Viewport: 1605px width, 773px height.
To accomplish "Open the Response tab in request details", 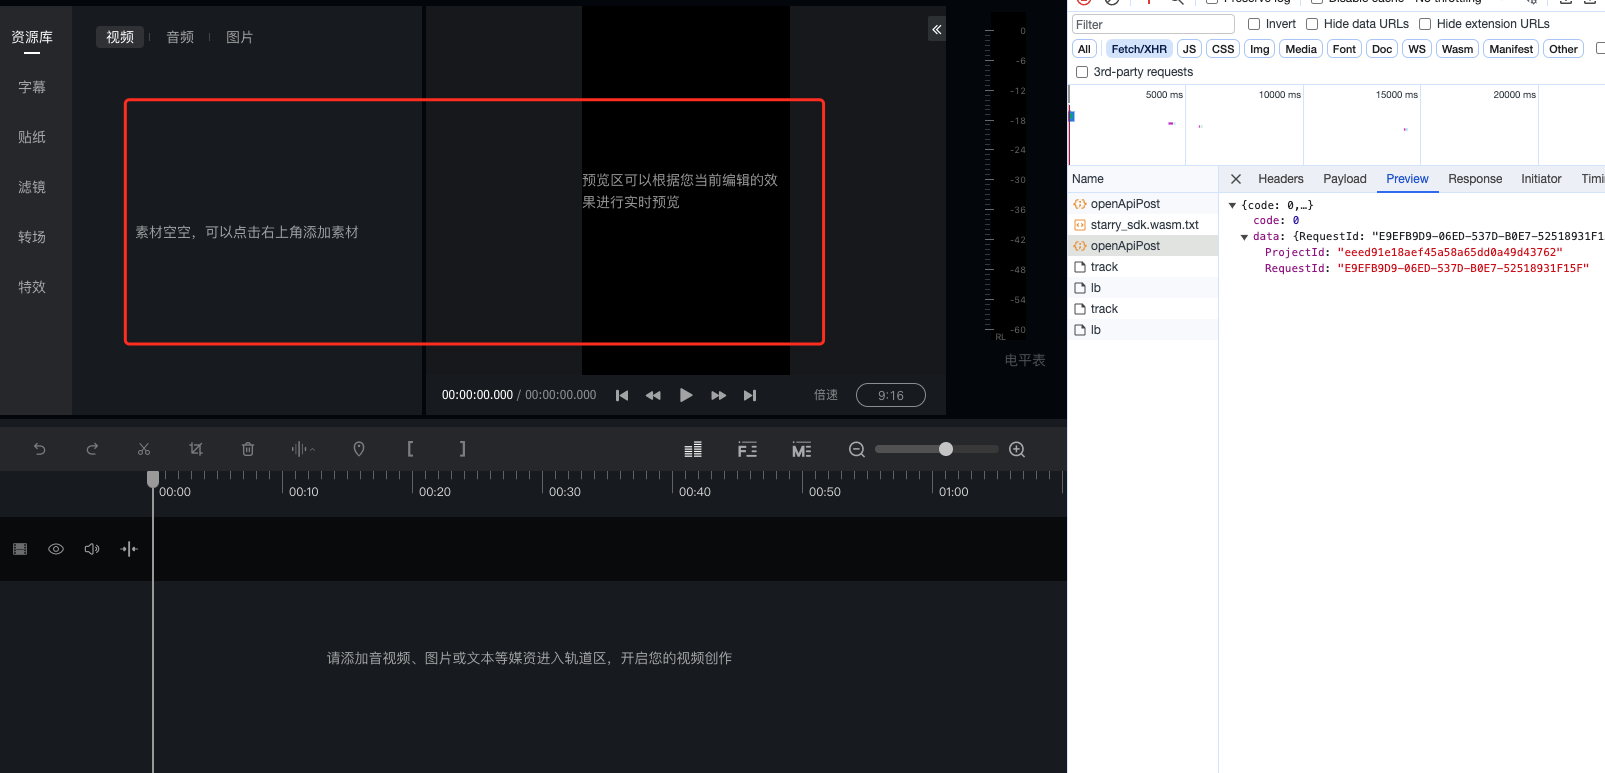I will click(1475, 179).
